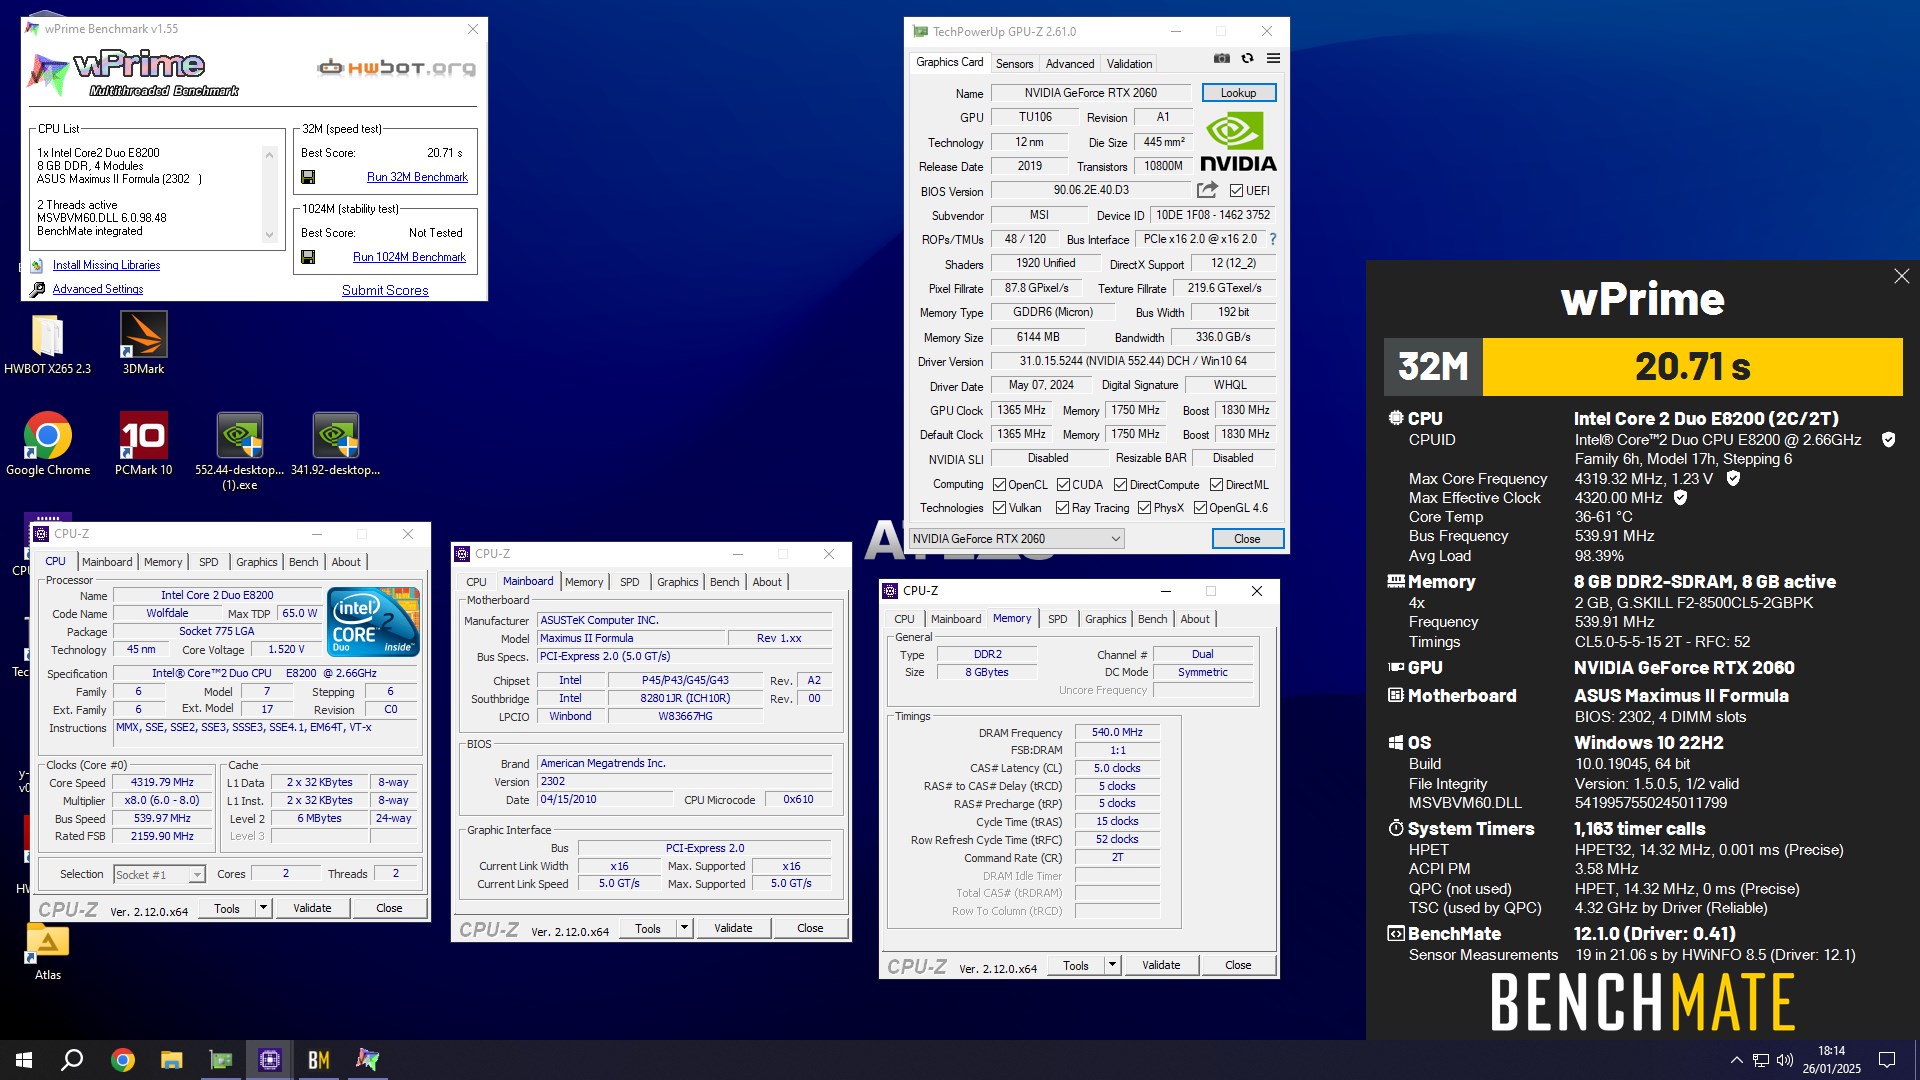Toggle DirectML checkbox
1920x1080 pixels.
[1216, 485]
